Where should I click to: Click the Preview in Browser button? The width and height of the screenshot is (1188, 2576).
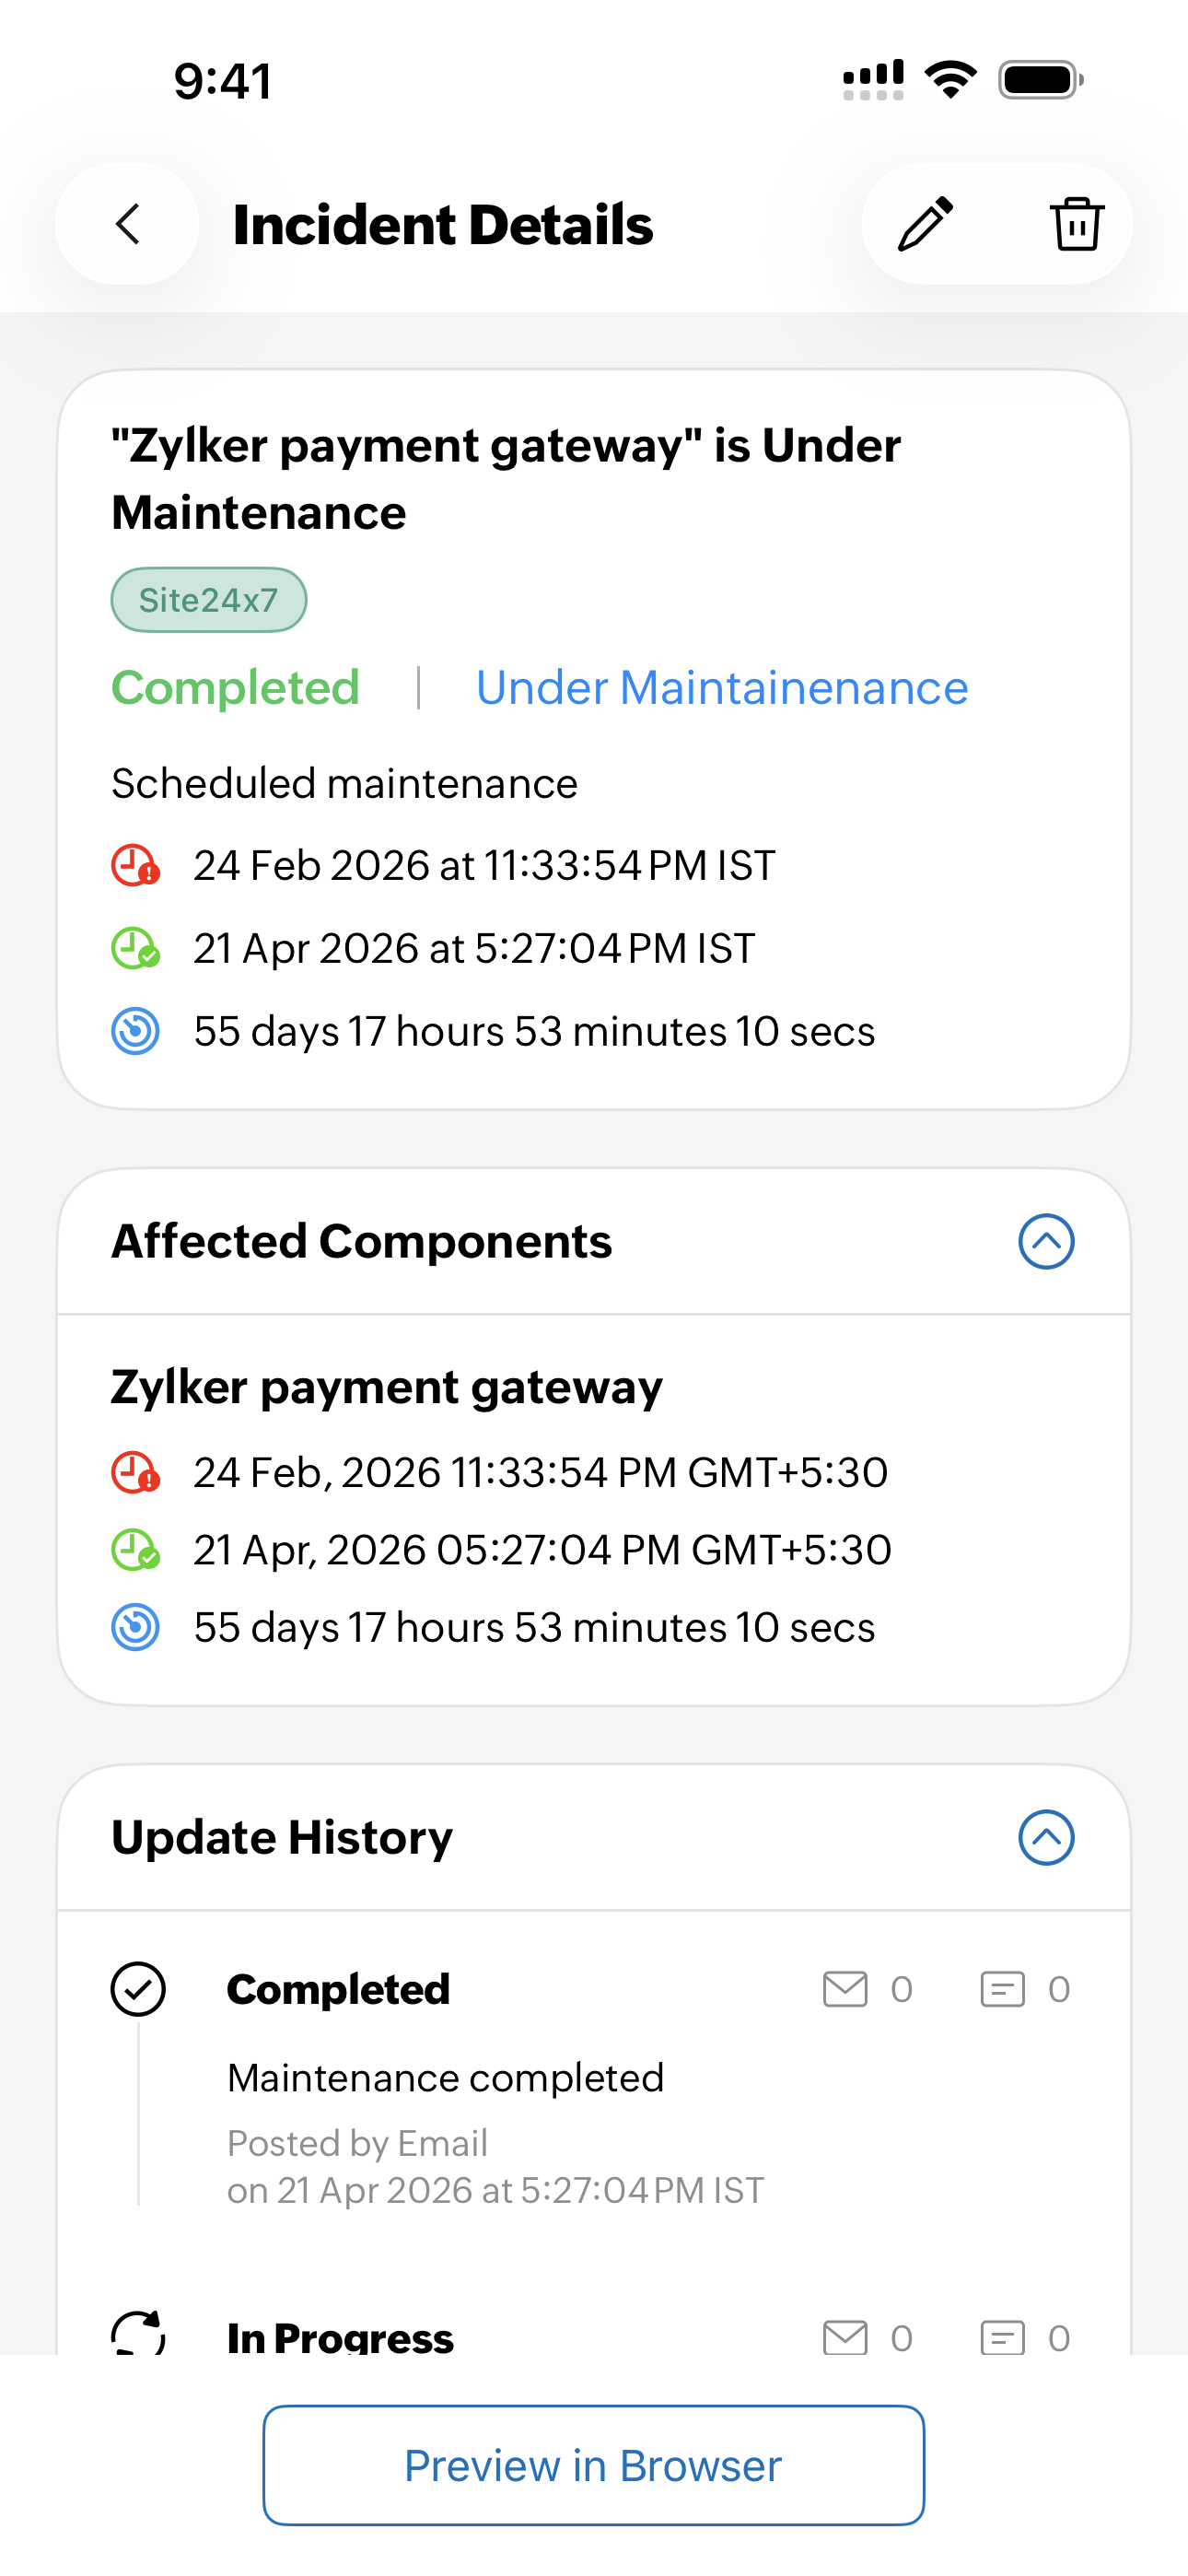tap(593, 2466)
